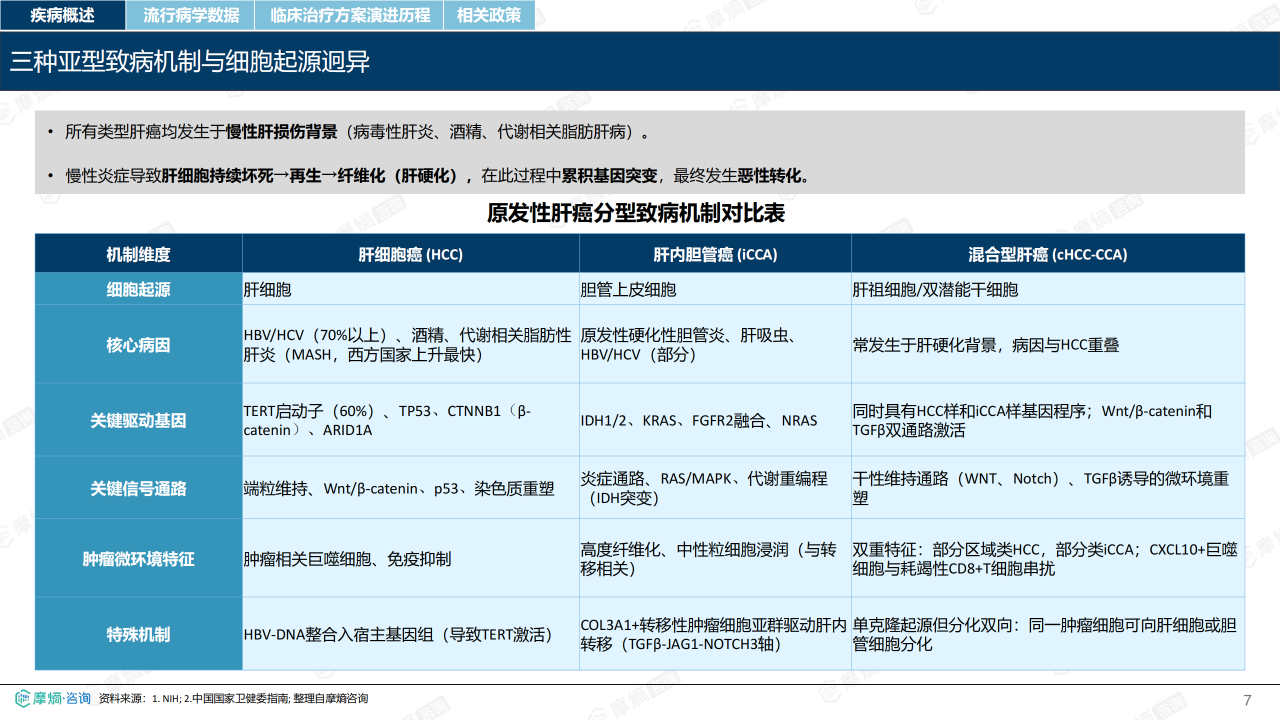Click the 肝细胞癌 (HCC) column header

410,254
